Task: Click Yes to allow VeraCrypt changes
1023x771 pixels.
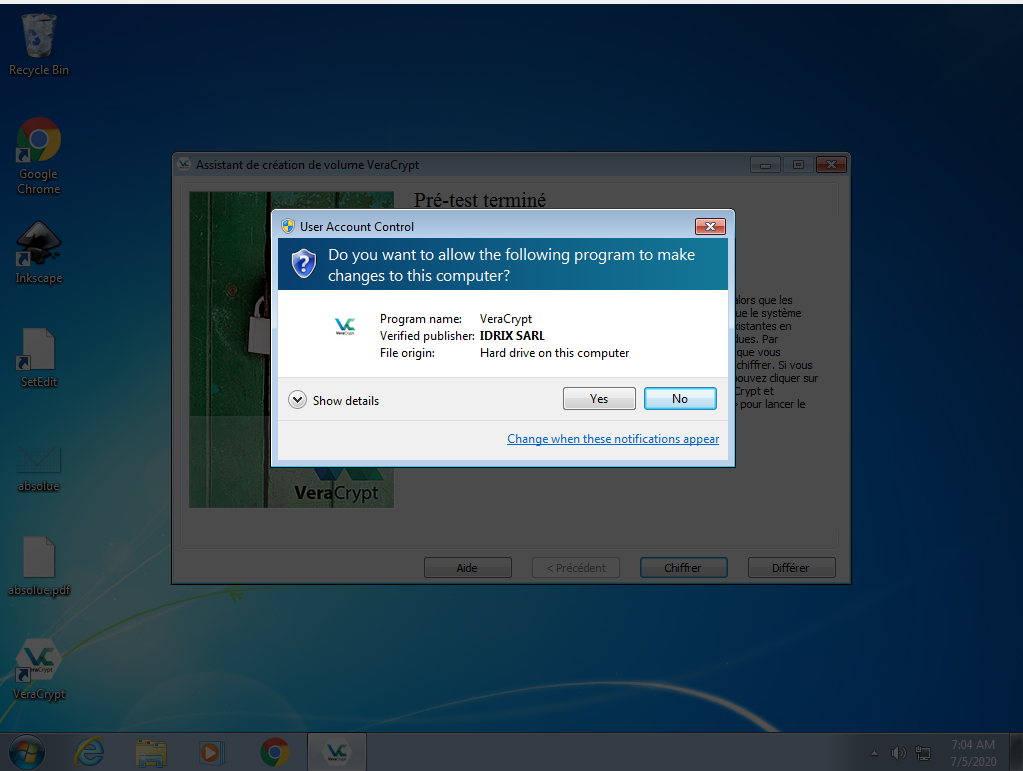Action: coord(599,399)
